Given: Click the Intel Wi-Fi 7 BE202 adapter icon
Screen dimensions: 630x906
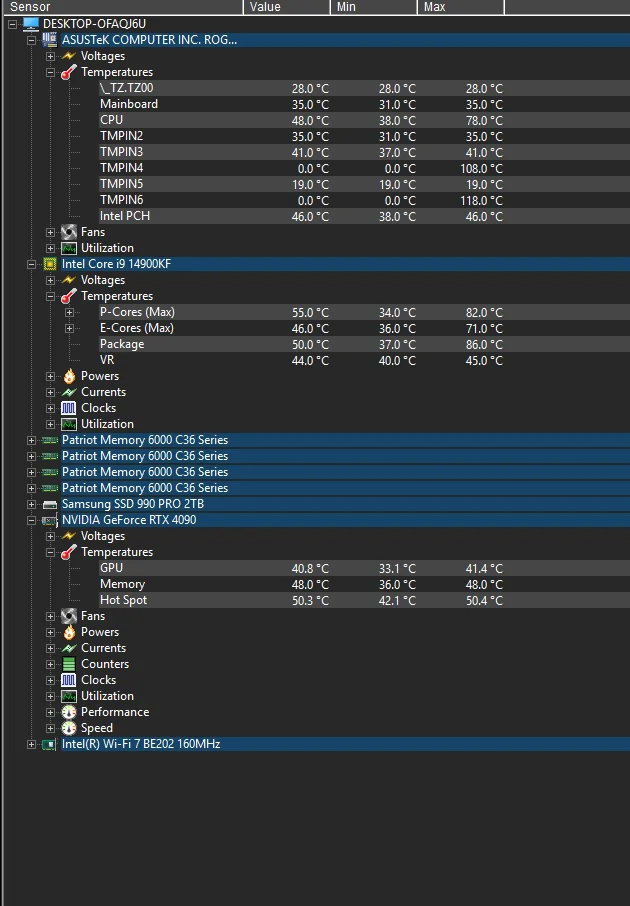Looking at the screenshot, I should [50, 744].
